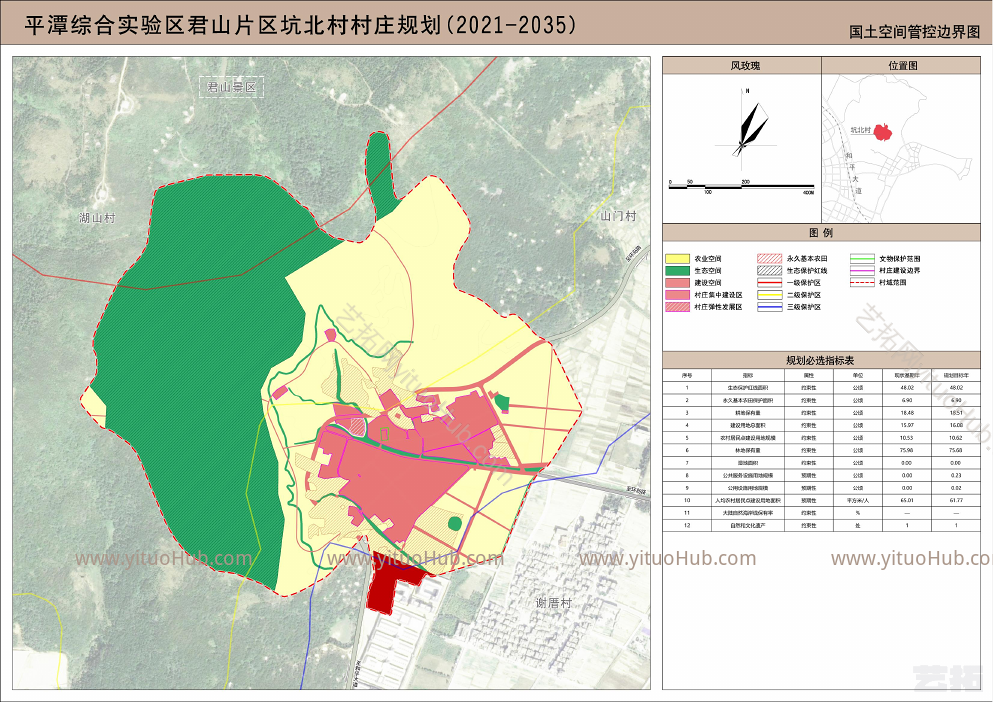Screen dimensions: 993x702
Task: Click the 图例 legend header
Action: tap(821, 233)
